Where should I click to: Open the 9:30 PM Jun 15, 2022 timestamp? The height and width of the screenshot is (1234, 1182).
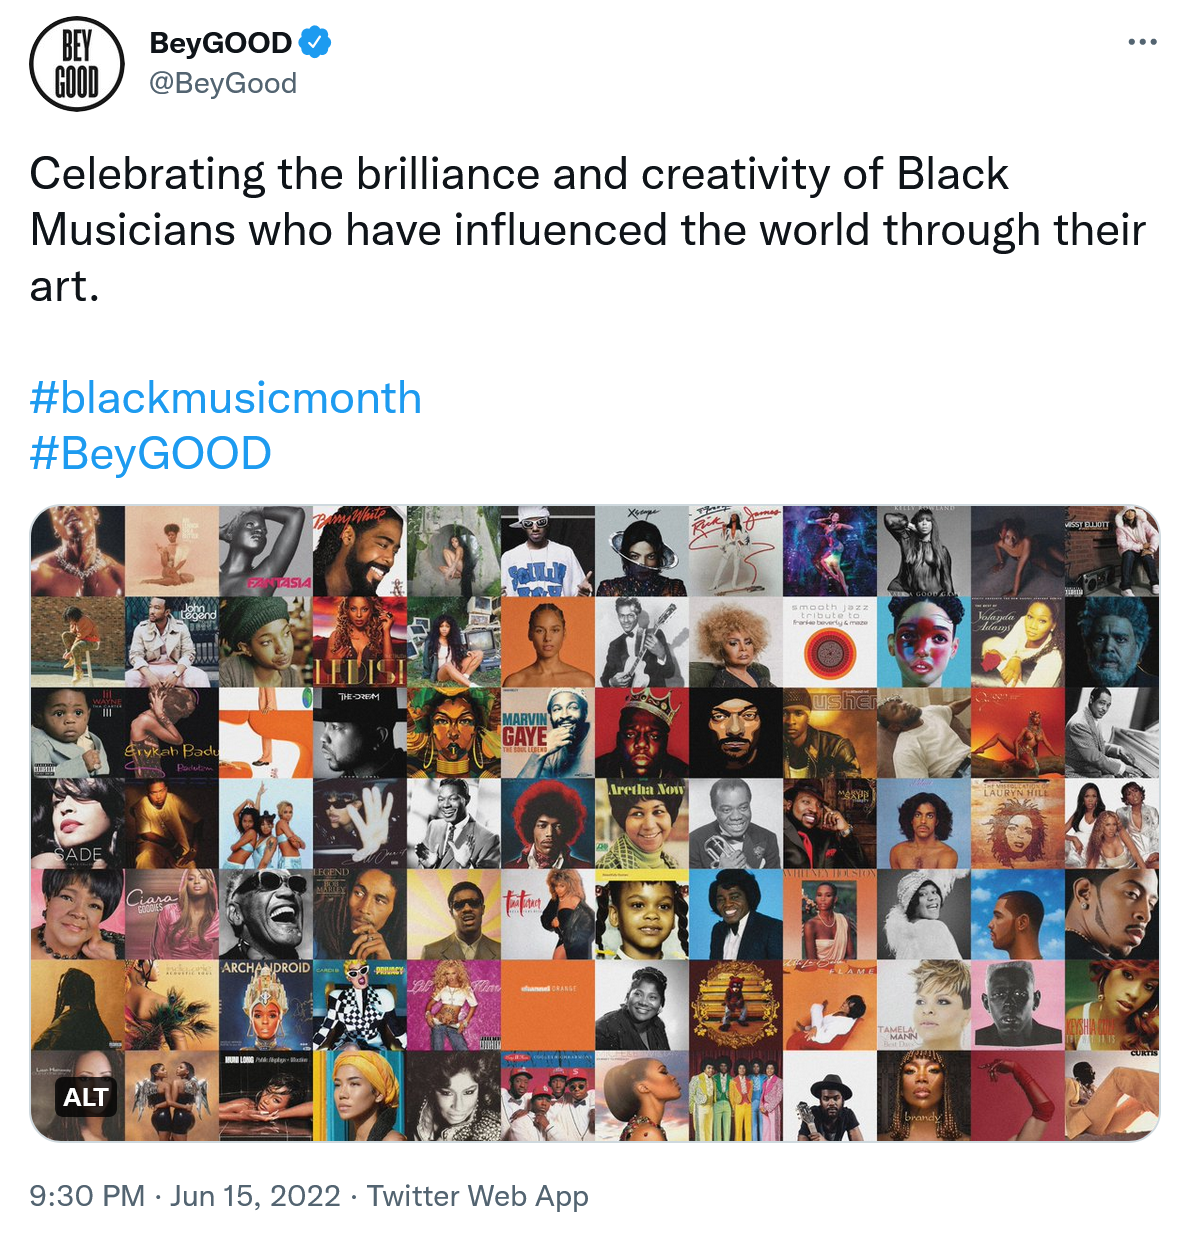pos(185,1195)
